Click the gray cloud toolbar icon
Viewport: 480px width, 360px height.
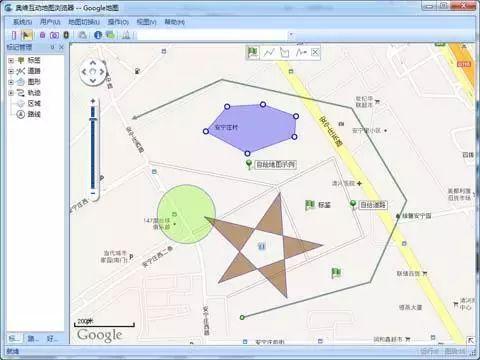[83, 35]
